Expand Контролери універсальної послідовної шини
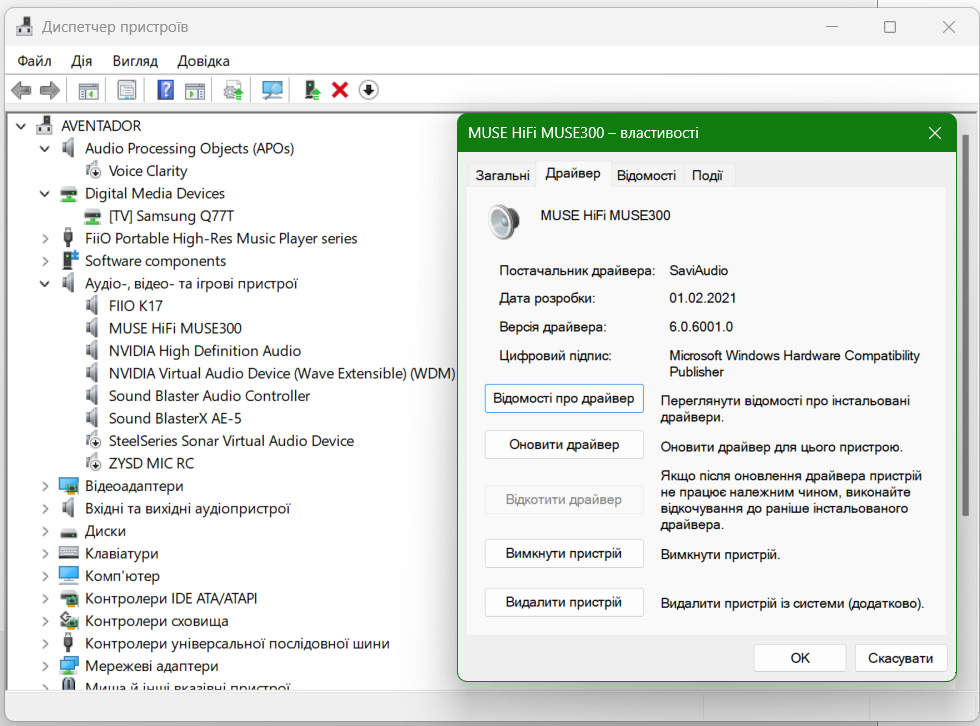Screen dimensions: 980x726 click(x=45, y=644)
